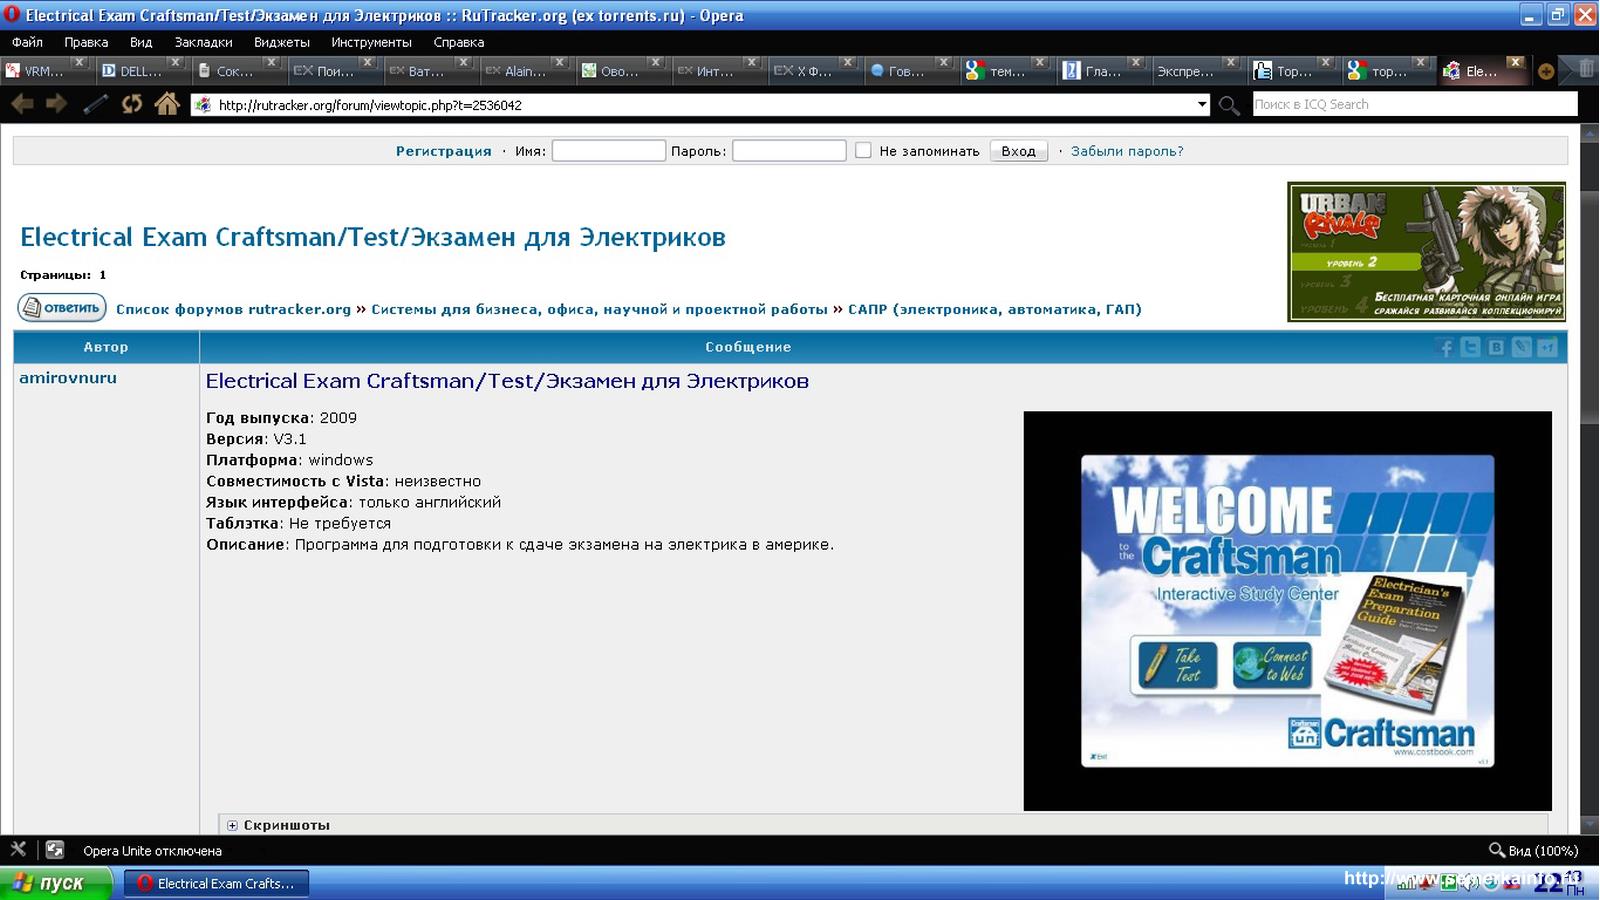Click the Opera Unite status bar icon

(55, 850)
